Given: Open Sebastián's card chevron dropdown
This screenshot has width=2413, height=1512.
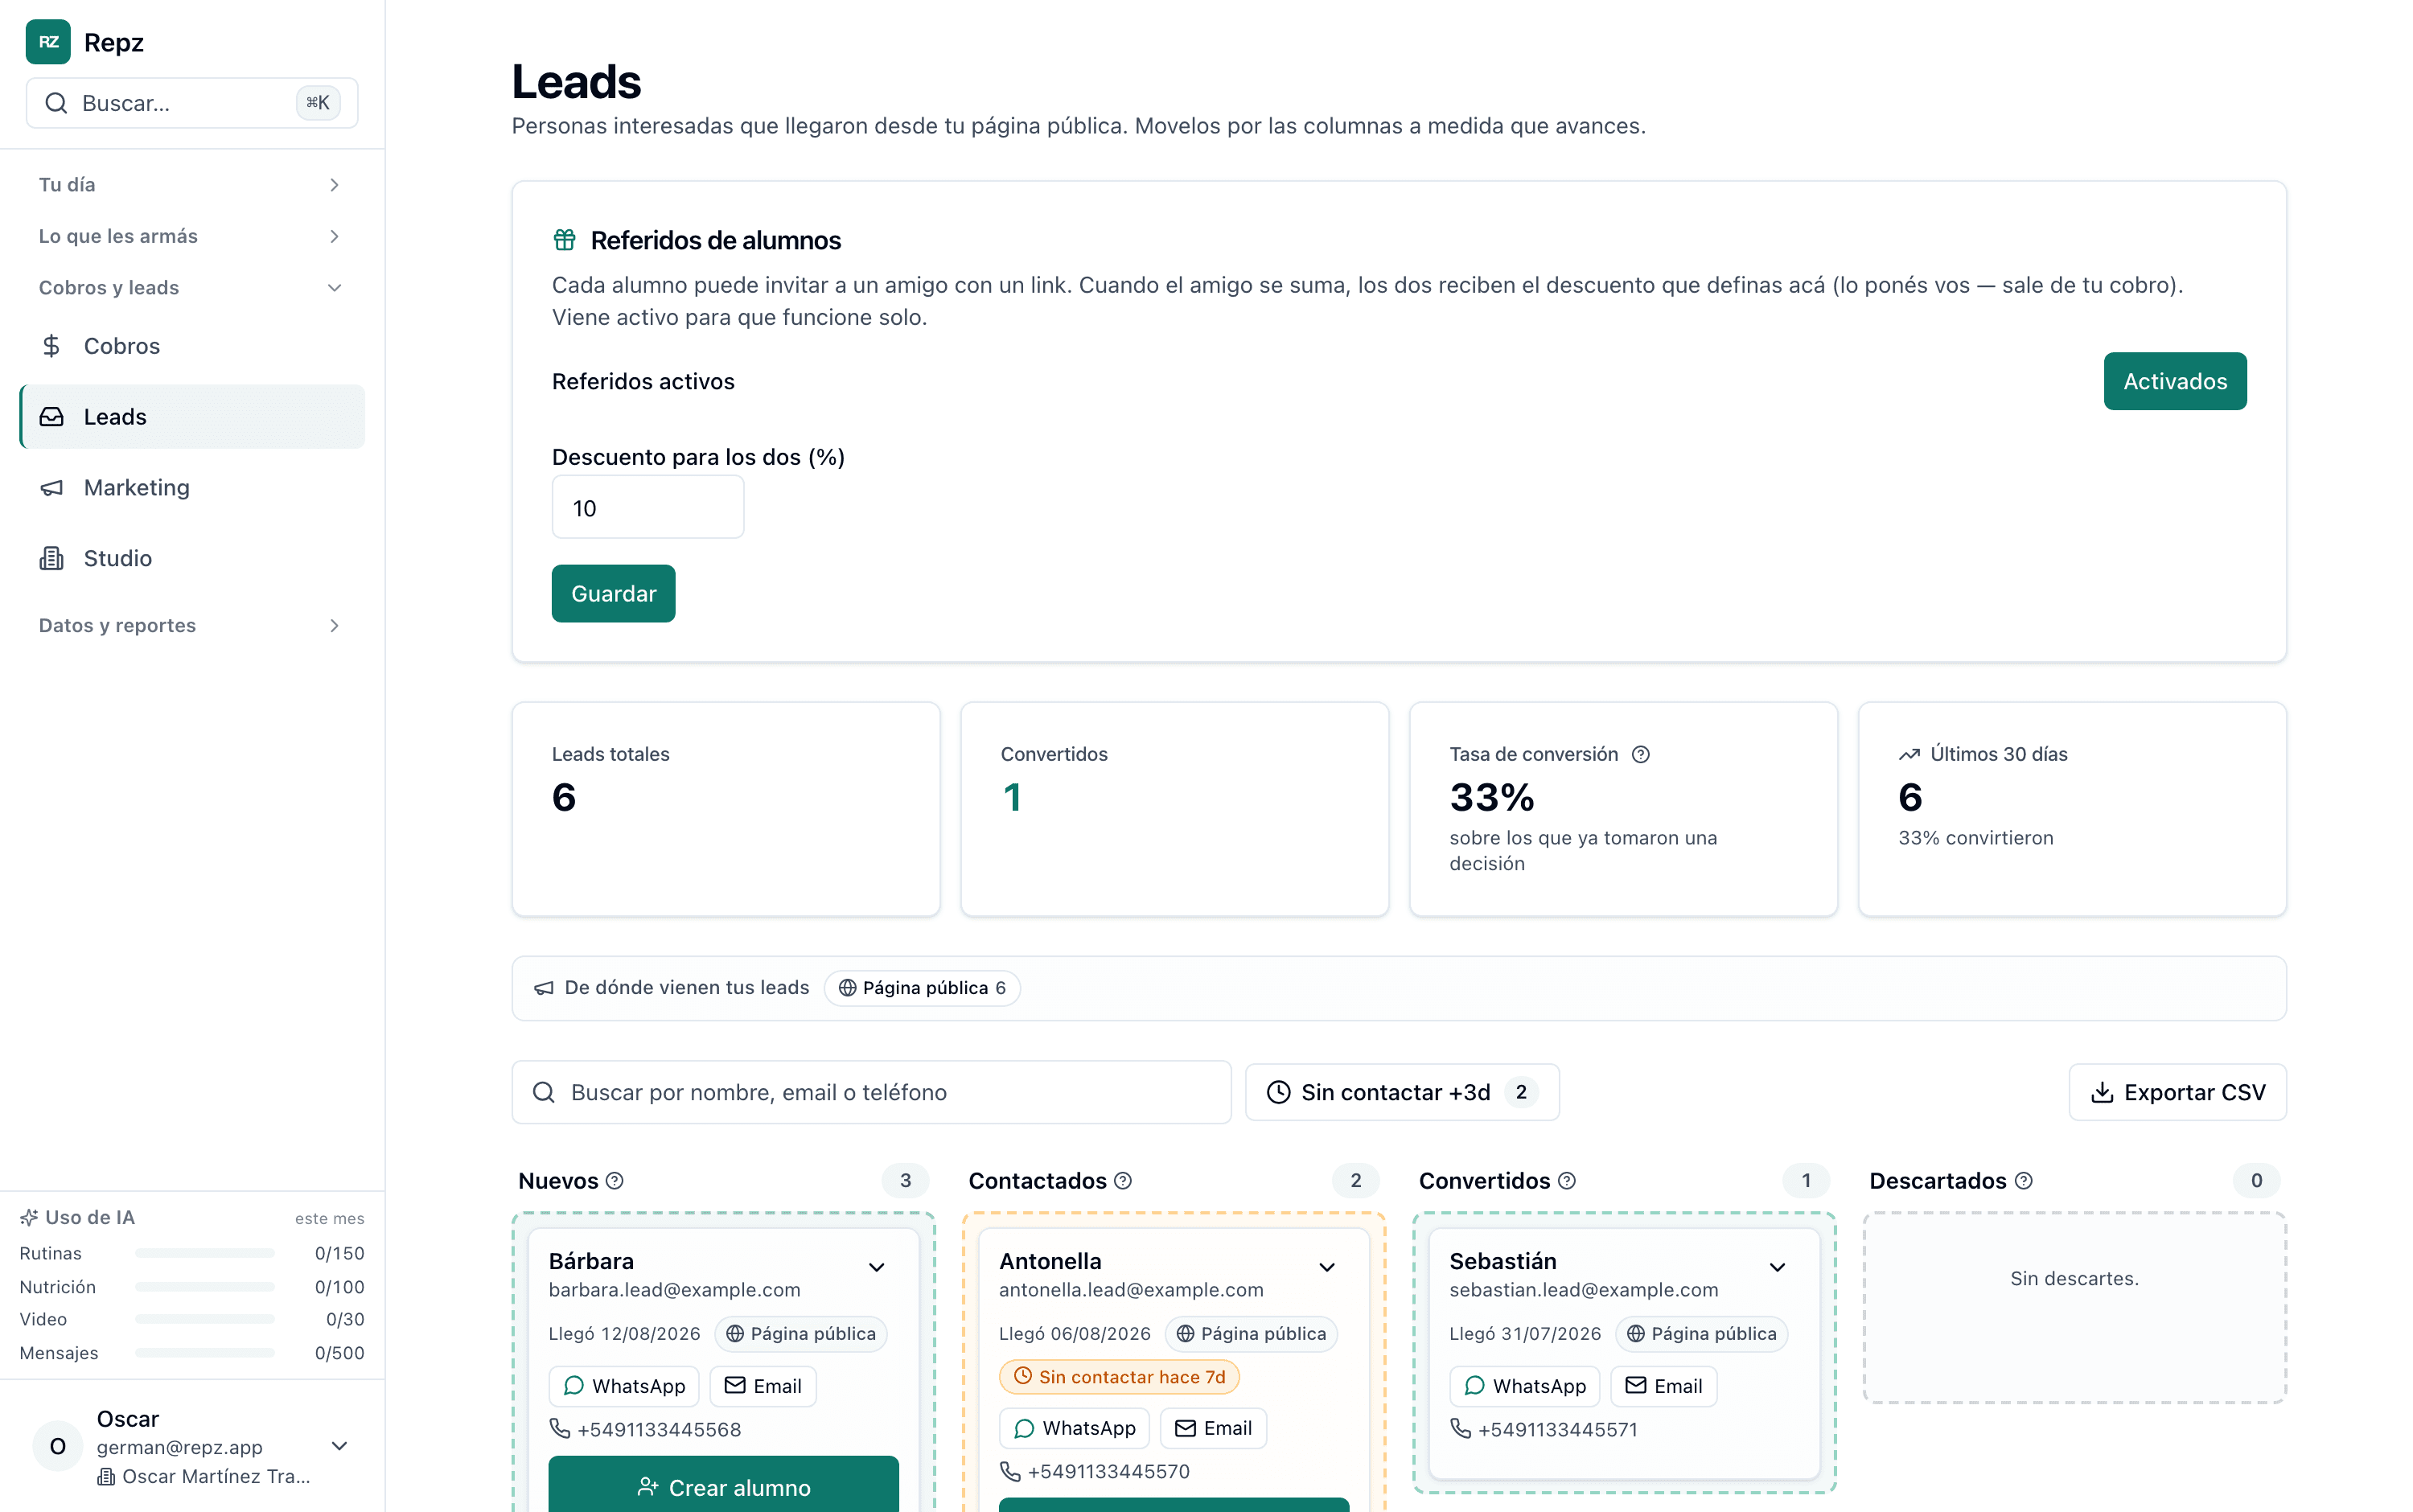Looking at the screenshot, I should coord(1777,1267).
